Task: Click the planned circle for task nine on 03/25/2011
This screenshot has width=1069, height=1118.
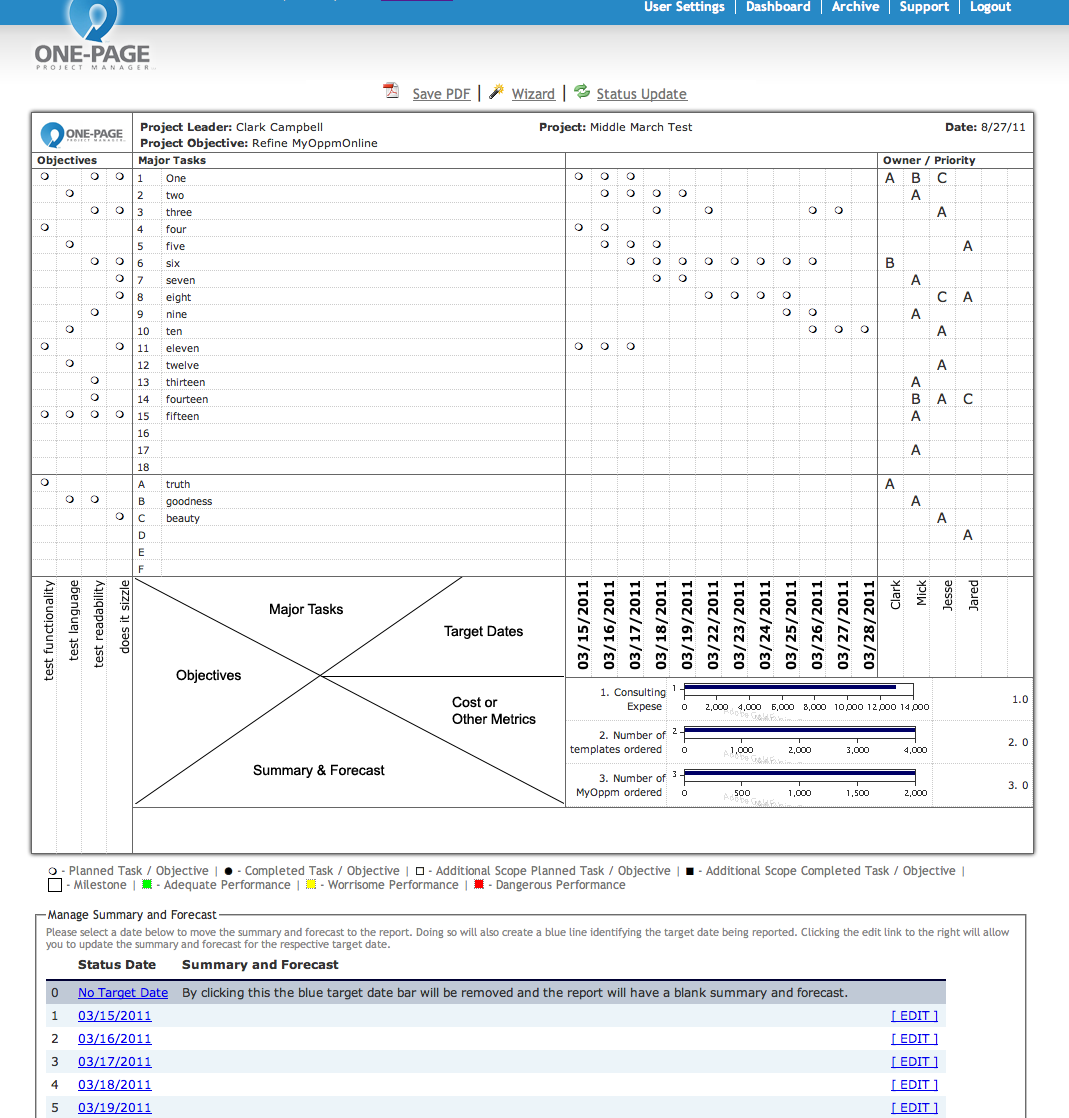Action: point(787,312)
